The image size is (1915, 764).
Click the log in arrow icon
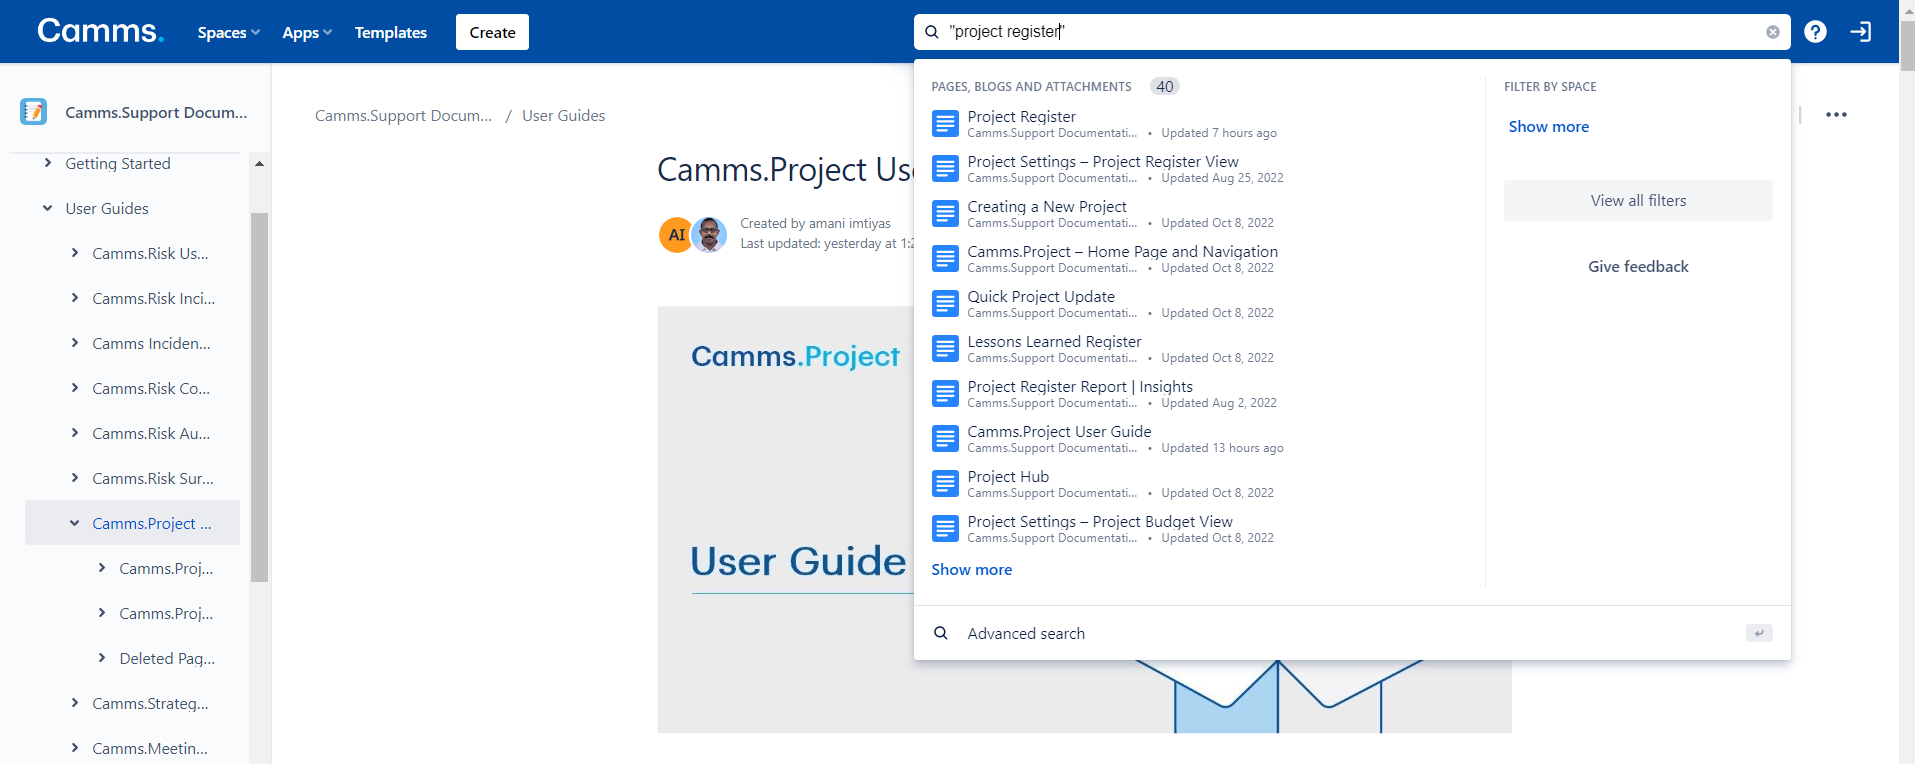click(1860, 32)
